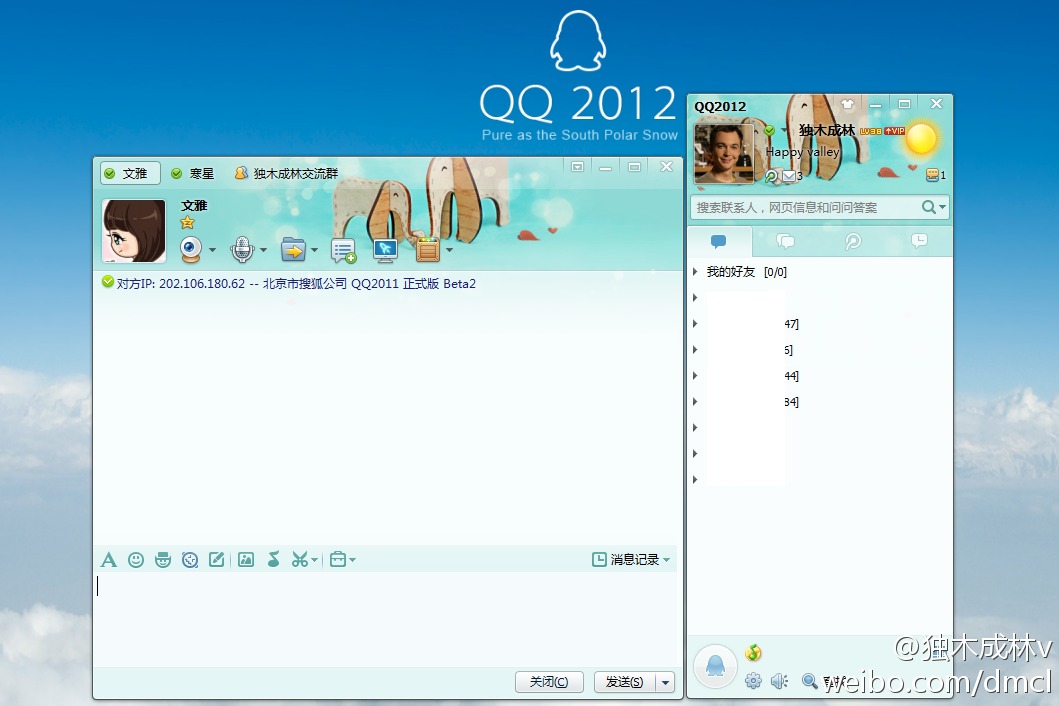Click the search magnifier in the search box
Image resolution: width=1059 pixels, height=706 pixels.
tap(929, 207)
